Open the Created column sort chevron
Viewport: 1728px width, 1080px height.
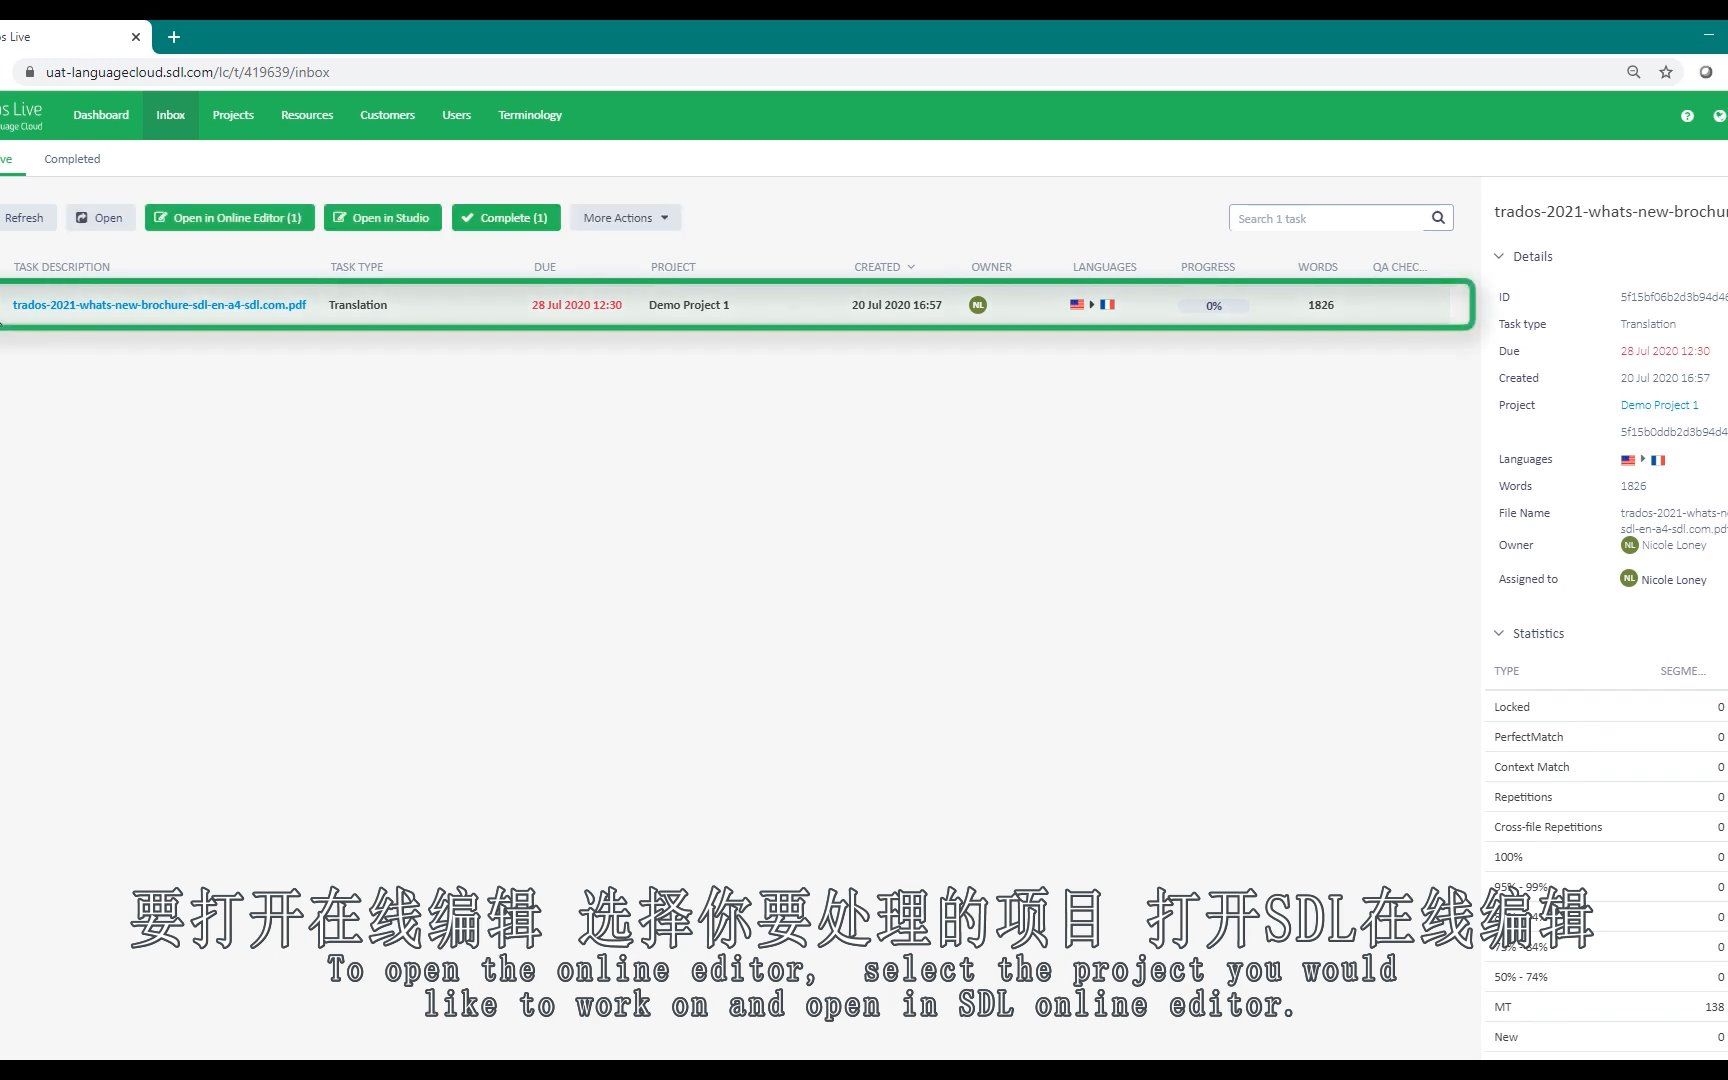click(911, 266)
